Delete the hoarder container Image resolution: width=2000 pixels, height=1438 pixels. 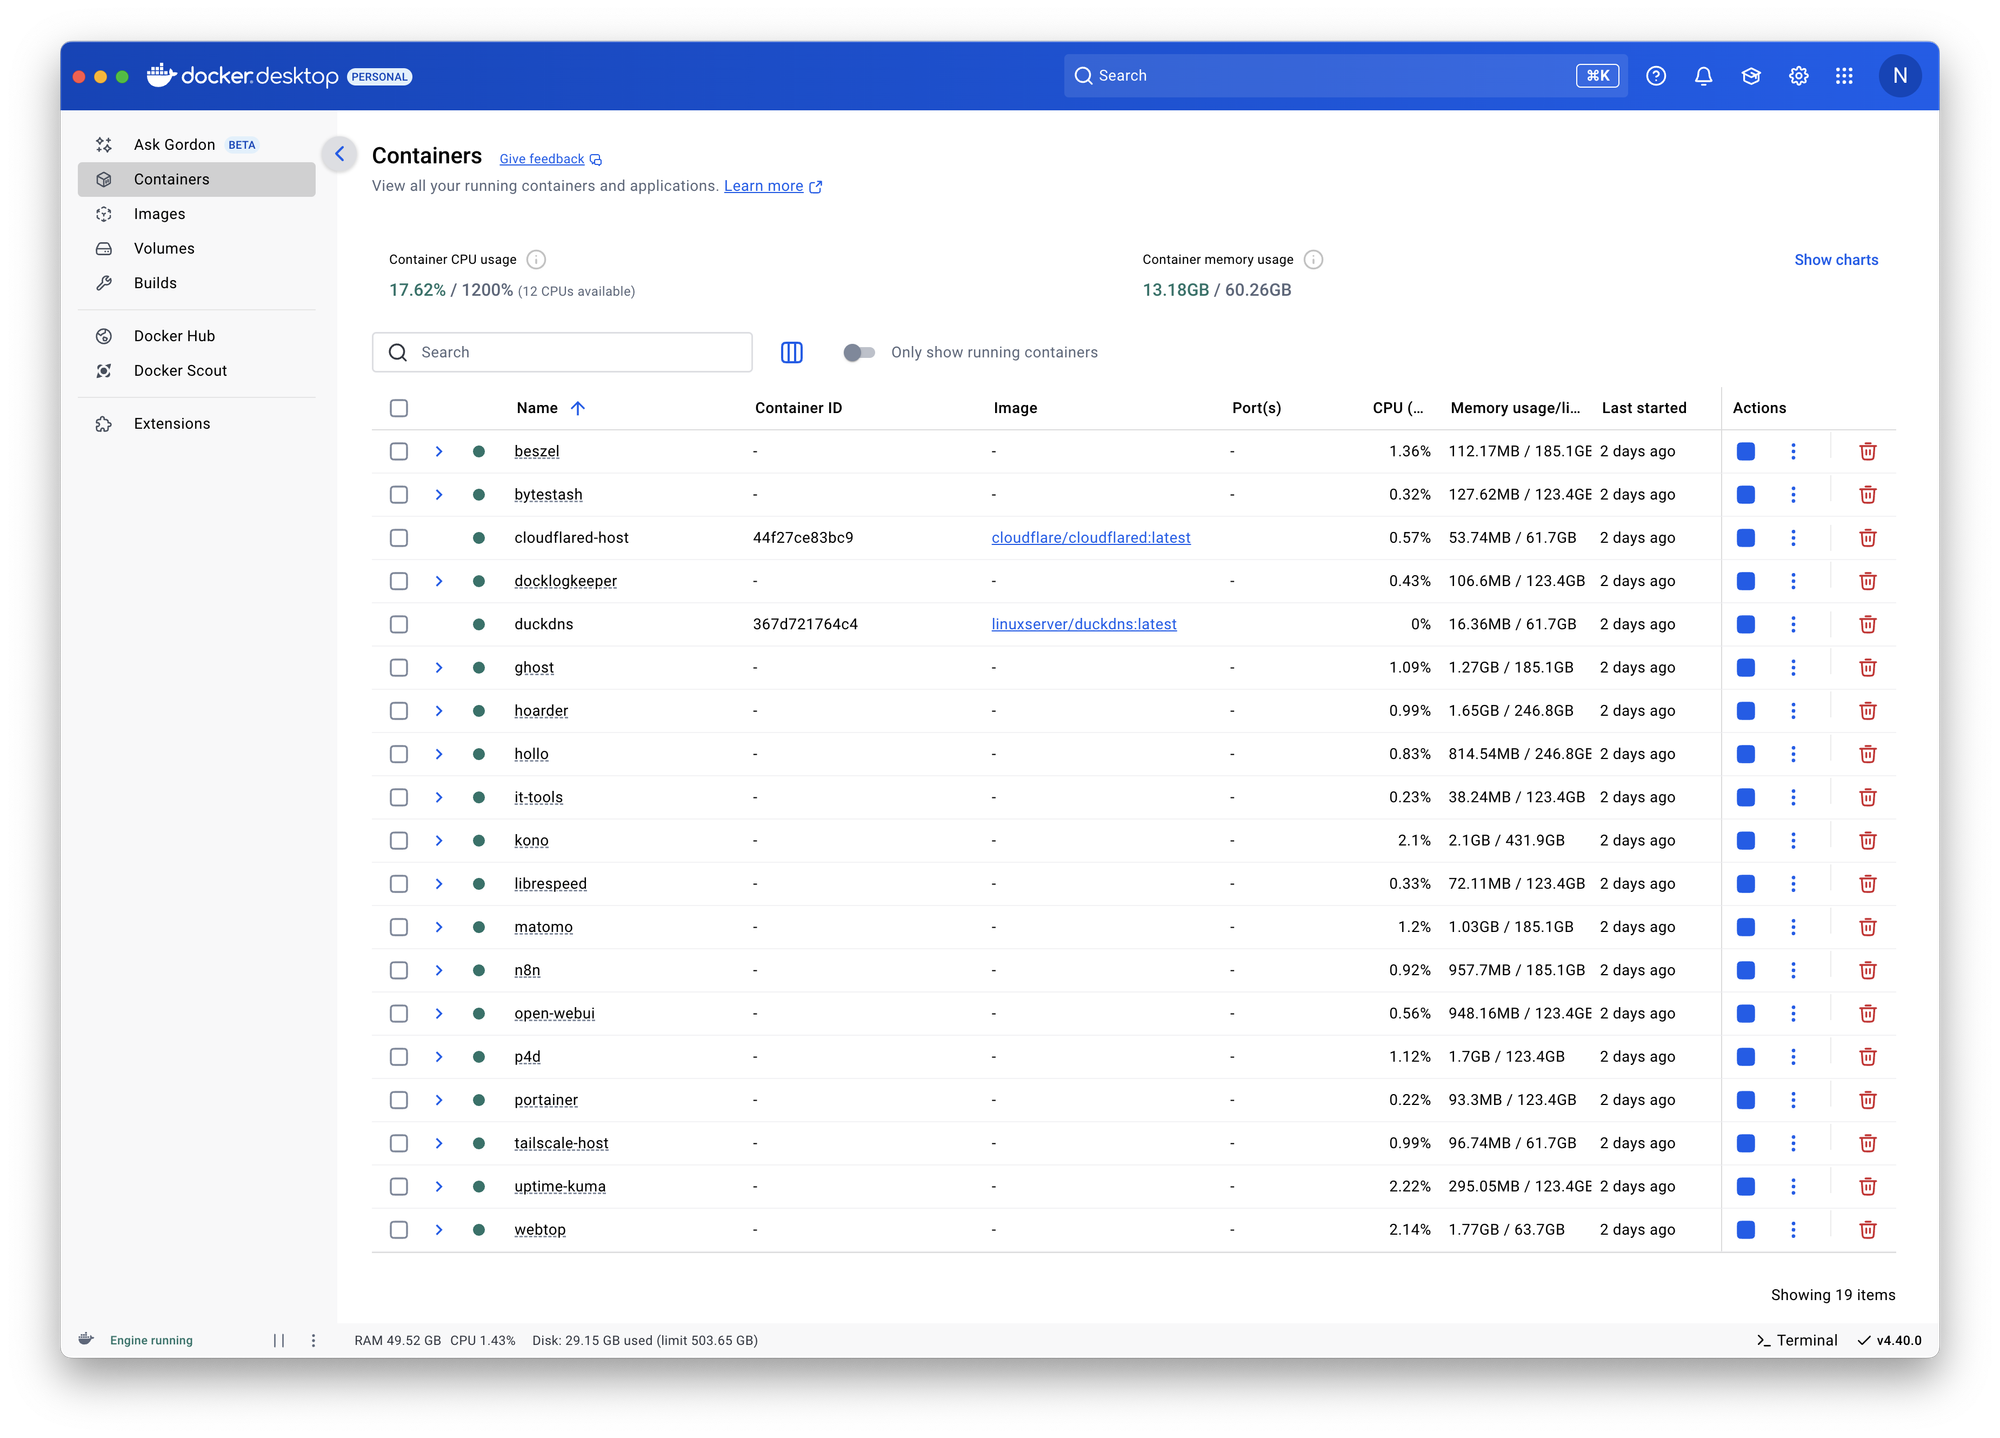click(1867, 711)
